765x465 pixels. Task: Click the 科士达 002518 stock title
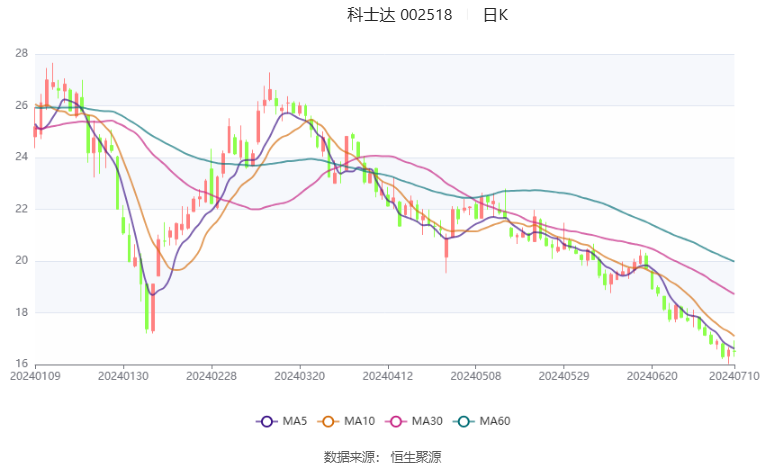pos(399,15)
